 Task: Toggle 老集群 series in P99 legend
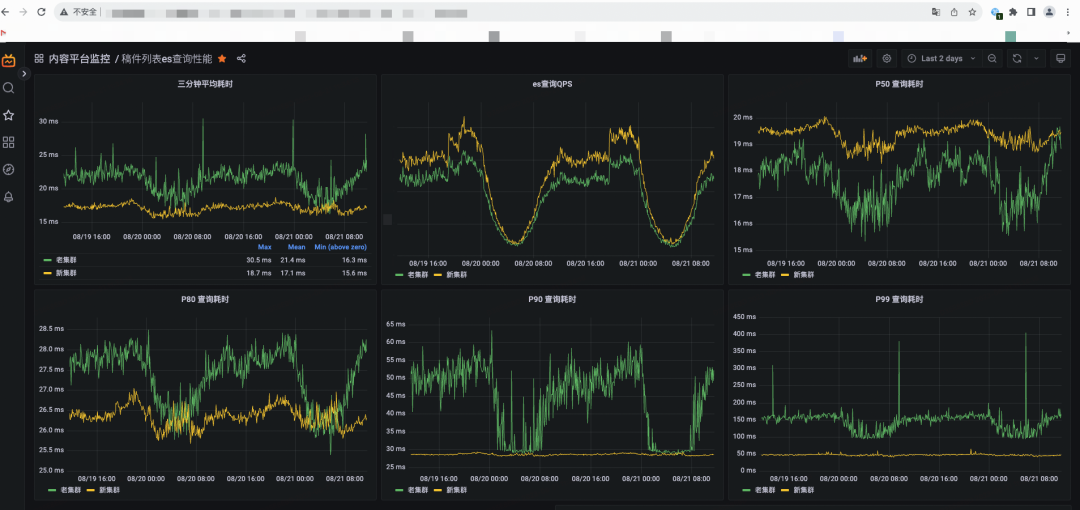(x=765, y=490)
